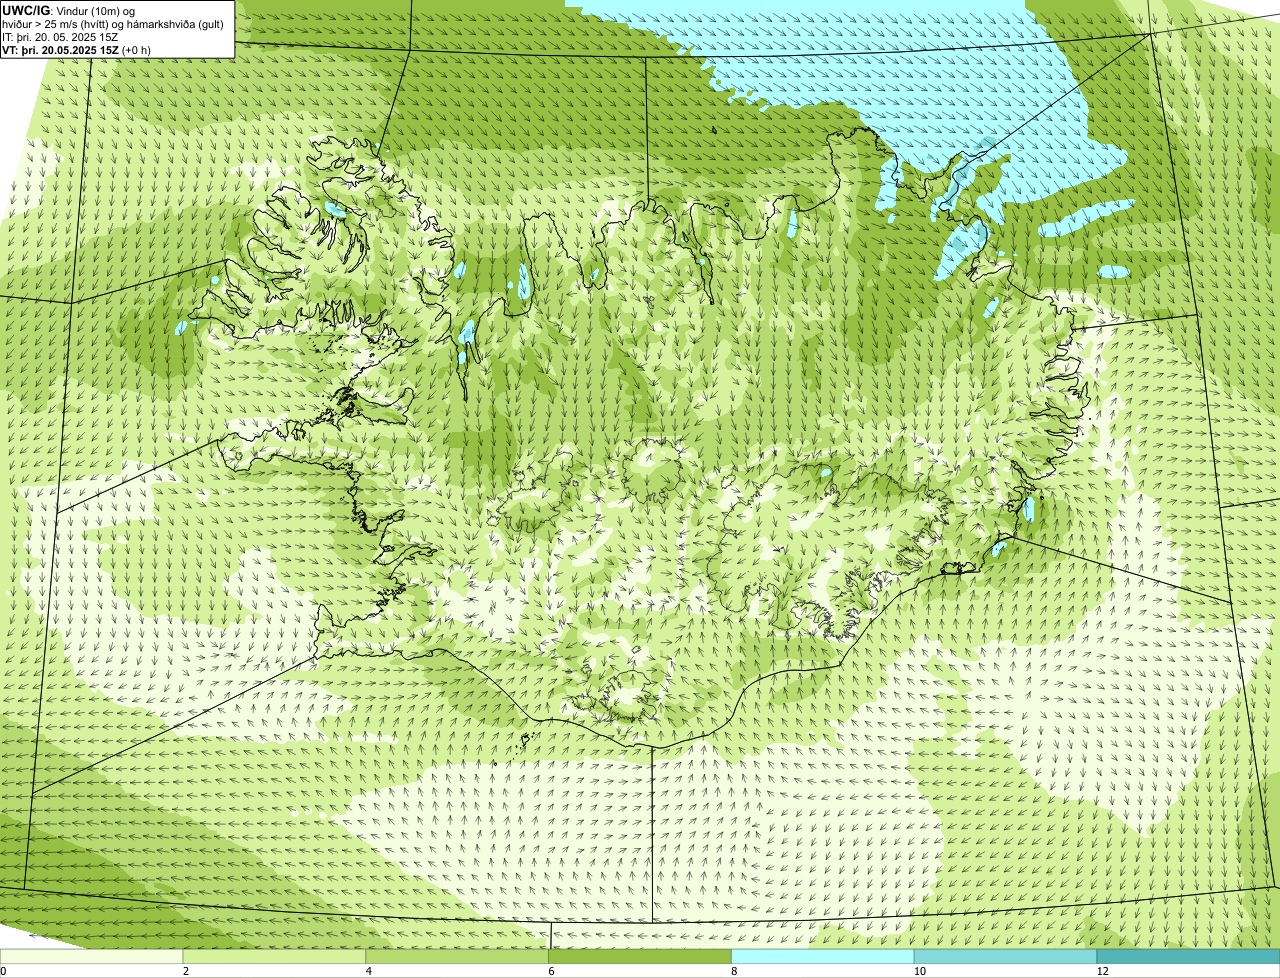Click the '2' label on the colour scale
The width and height of the screenshot is (1280, 978).
coord(186,971)
